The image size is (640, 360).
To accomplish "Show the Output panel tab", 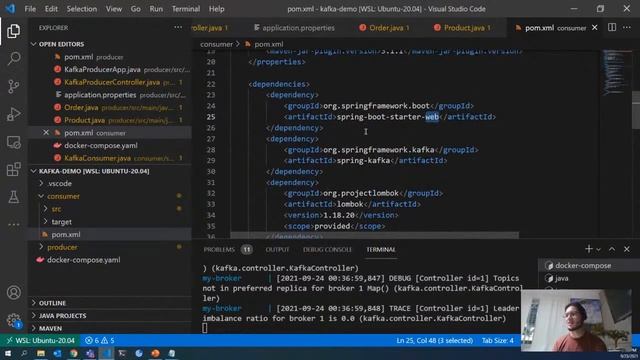I will pyautogui.click(x=277, y=249).
